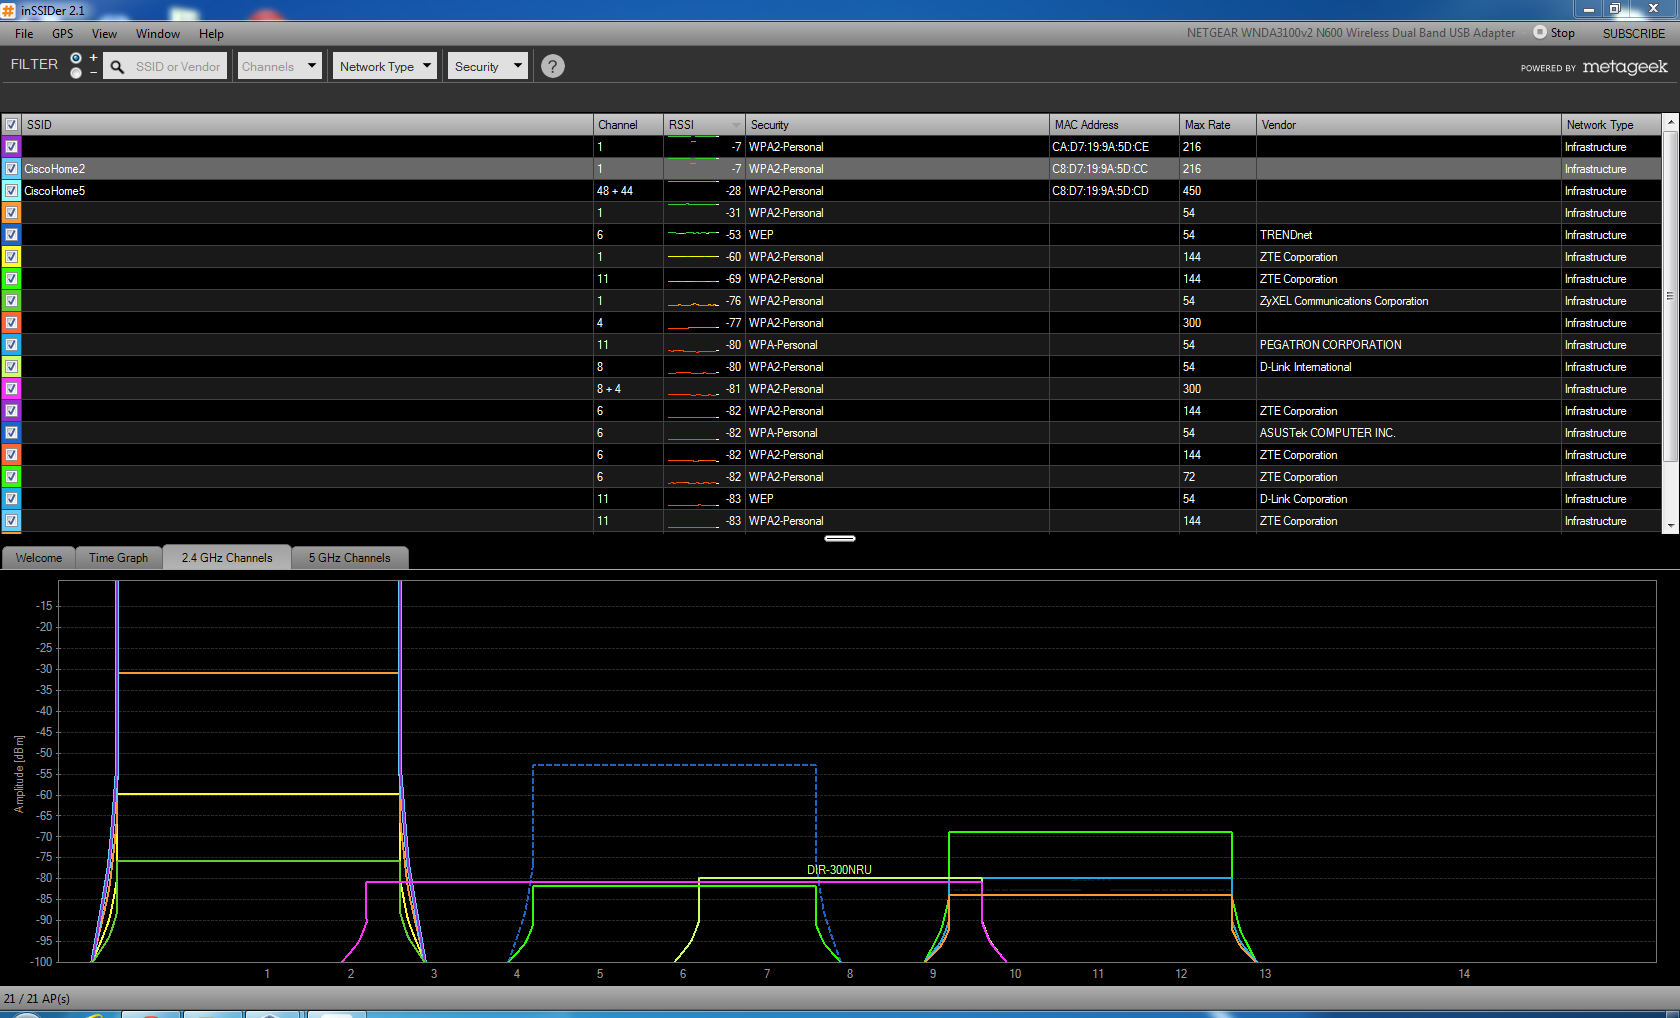The image size is (1680, 1018).
Task: Toggle the select-all checkbox in the SSID header
Action: tap(12, 125)
